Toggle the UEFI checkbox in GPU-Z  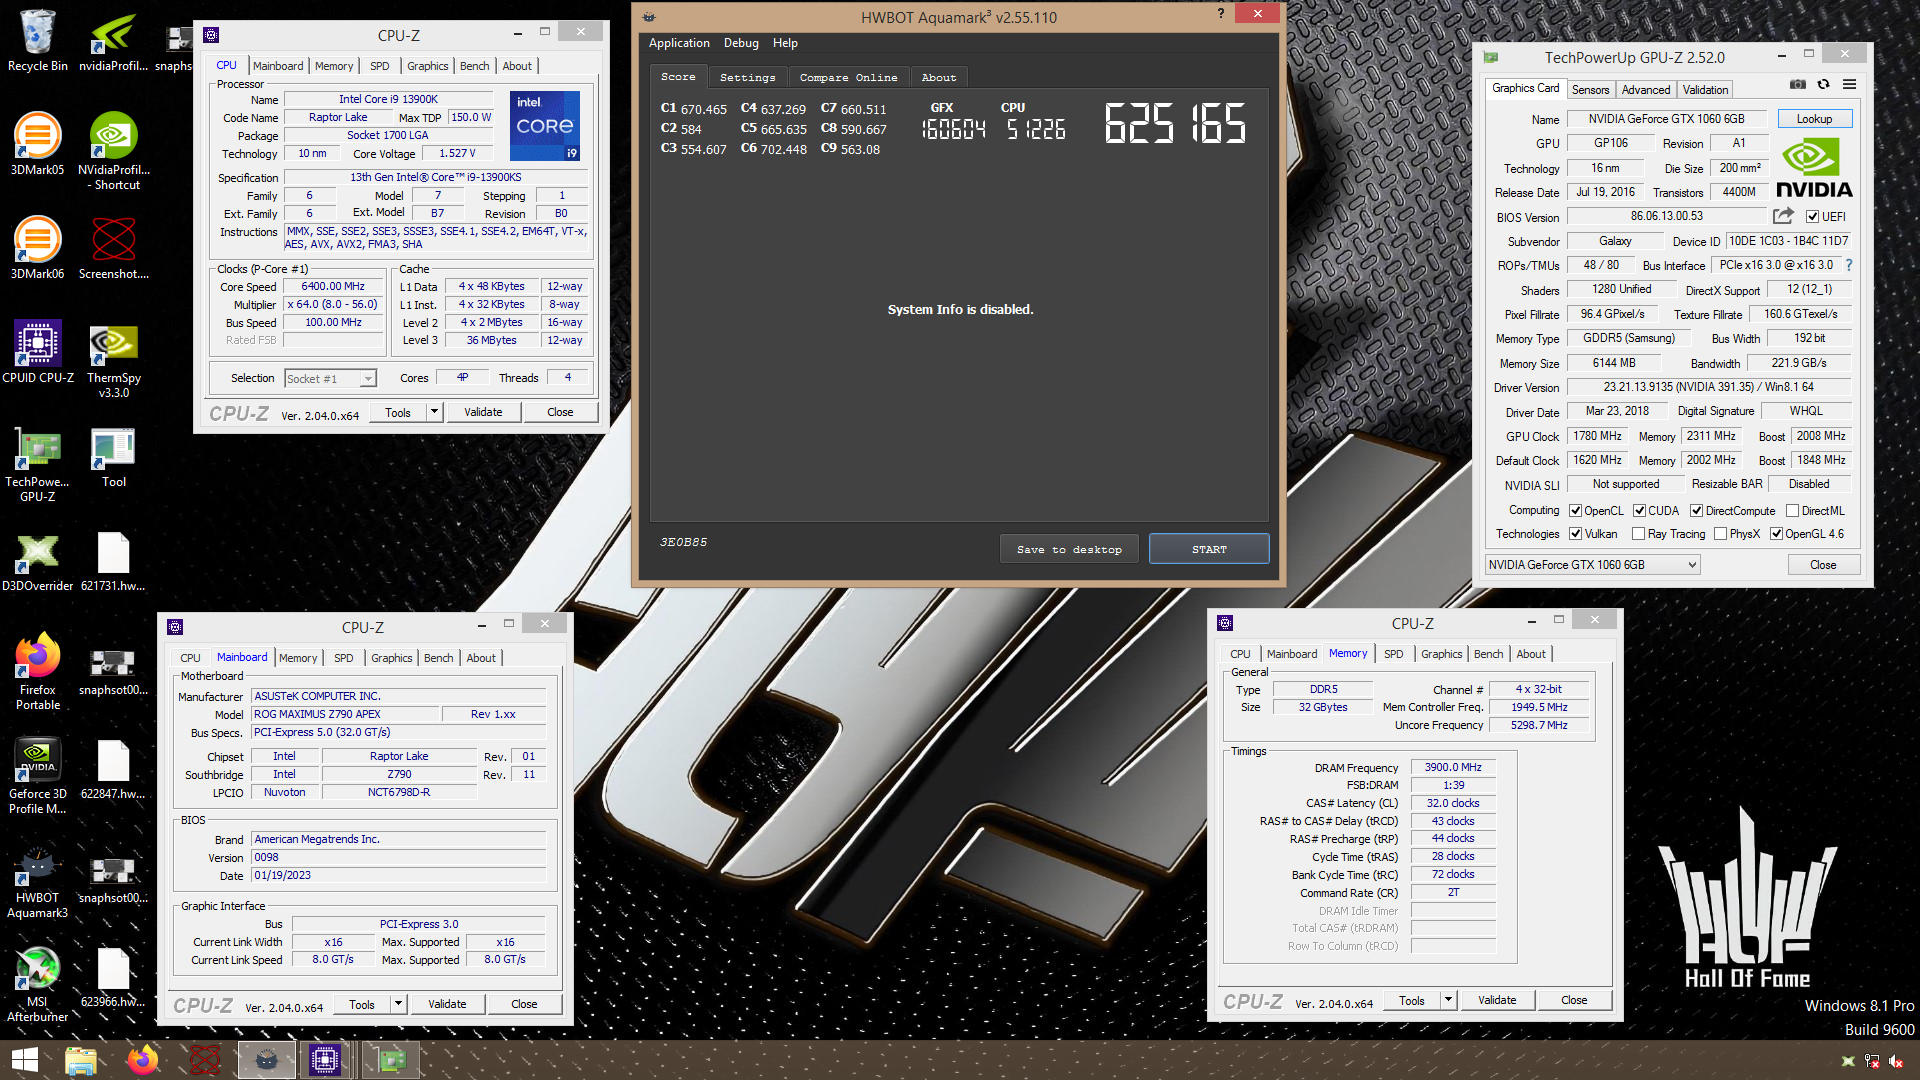[1812, 217]
